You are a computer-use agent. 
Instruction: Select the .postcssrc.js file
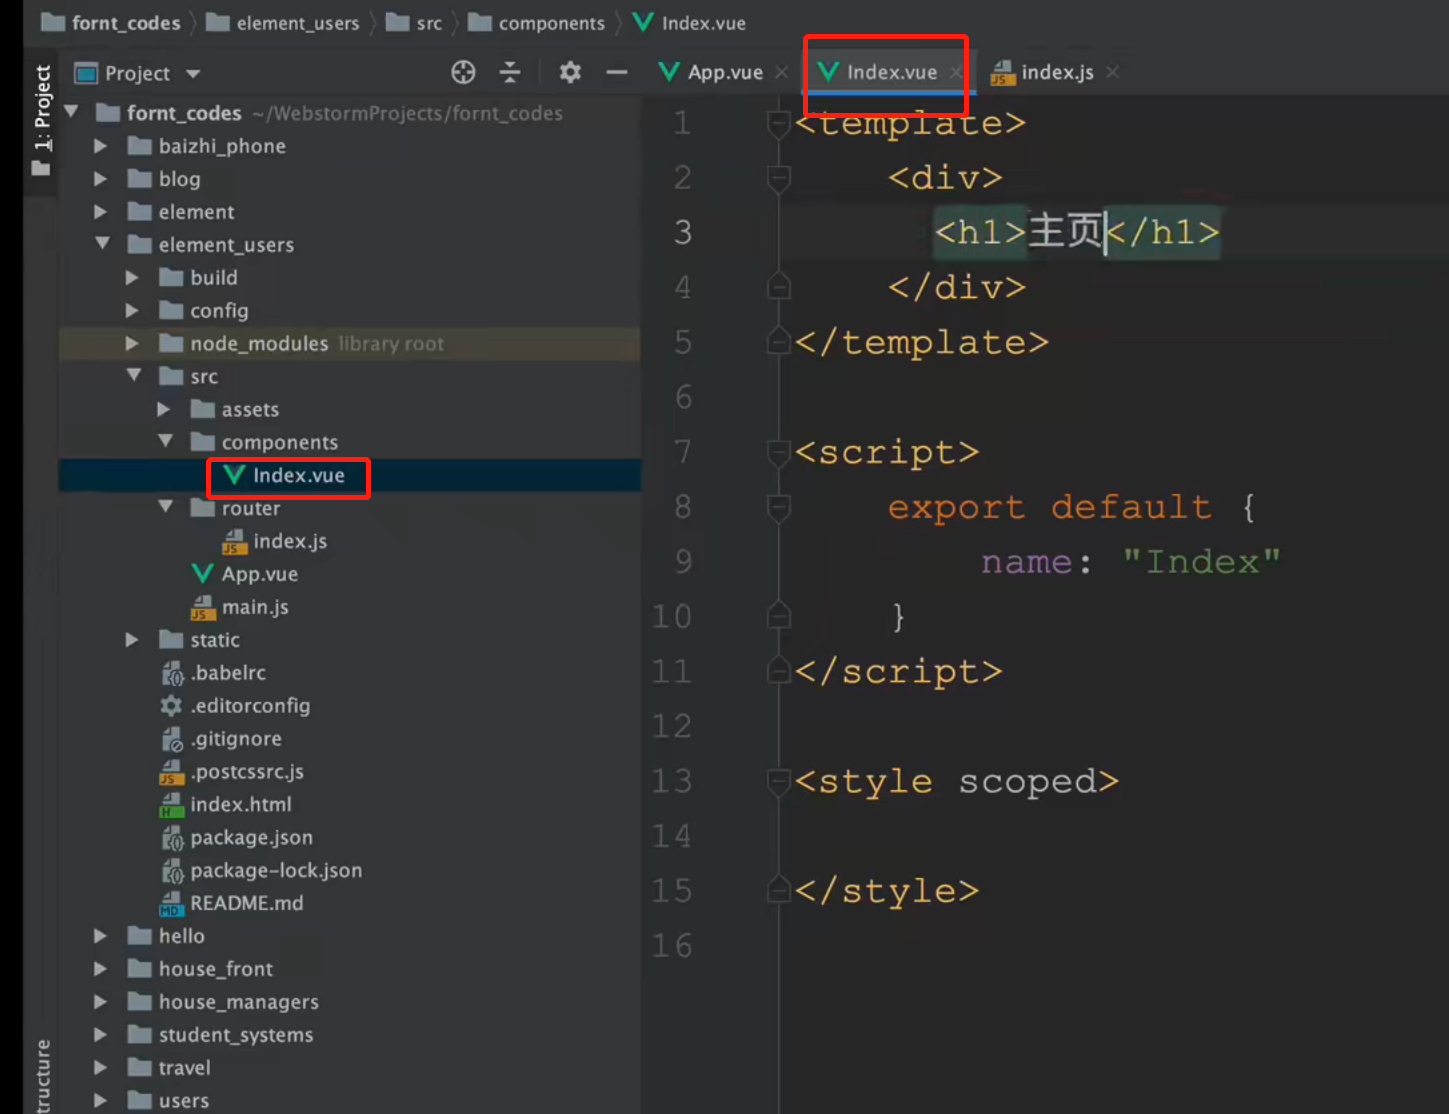click(x=232, y=772)
